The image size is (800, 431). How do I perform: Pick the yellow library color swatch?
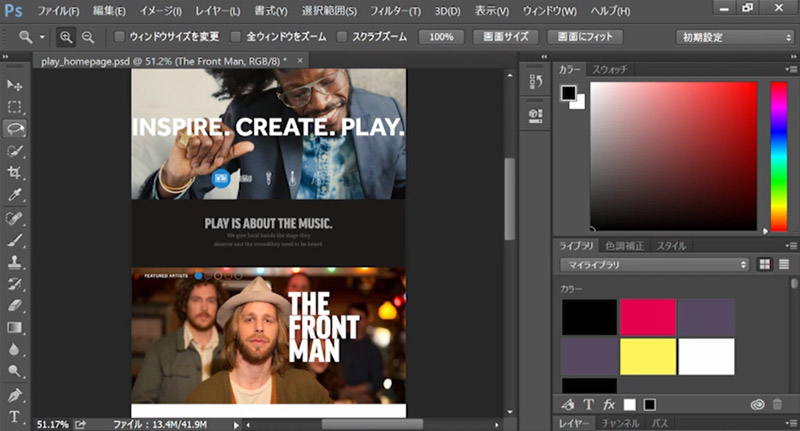[x=648, y=357]
